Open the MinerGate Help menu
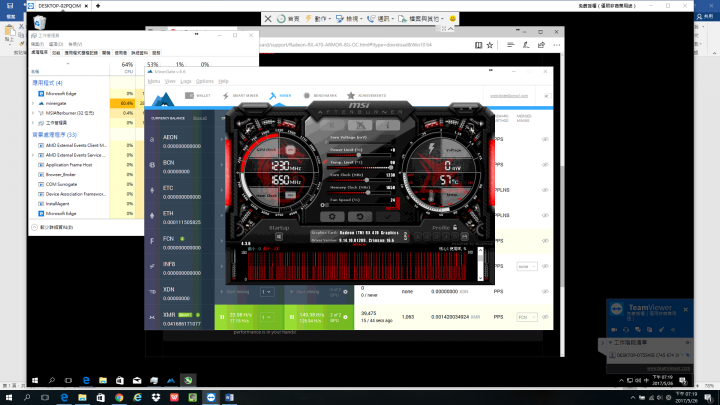Image resolution: width=720 pixels, height=405 pixels. pos(223,81)
